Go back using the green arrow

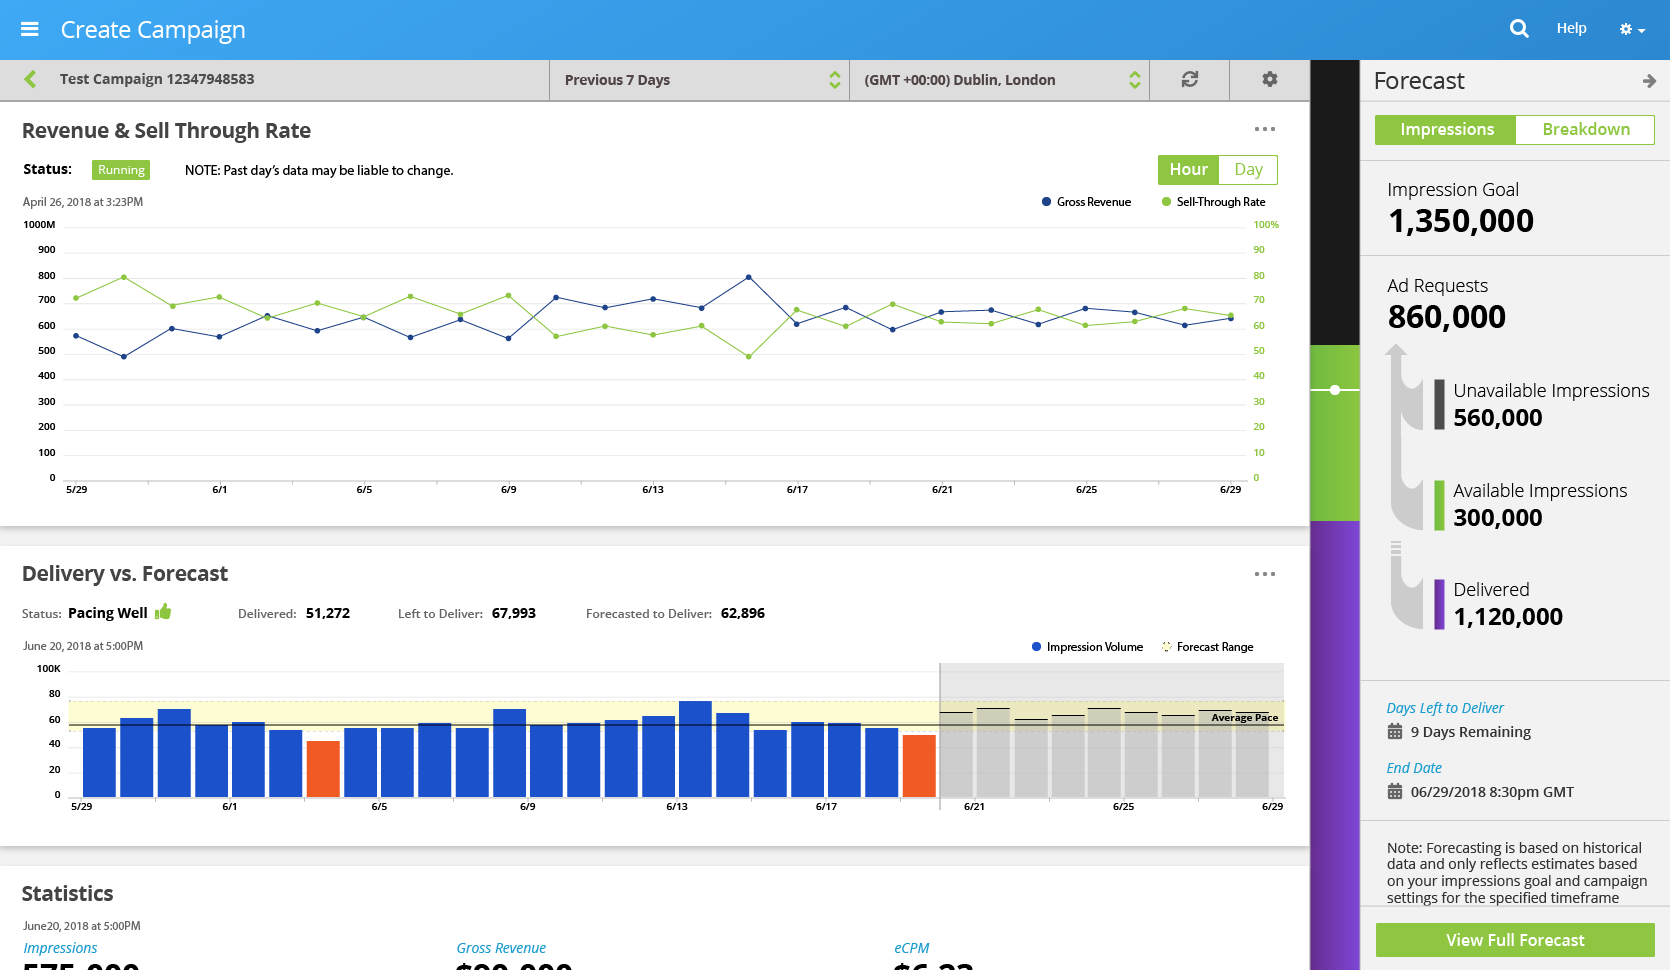[30, 79]
